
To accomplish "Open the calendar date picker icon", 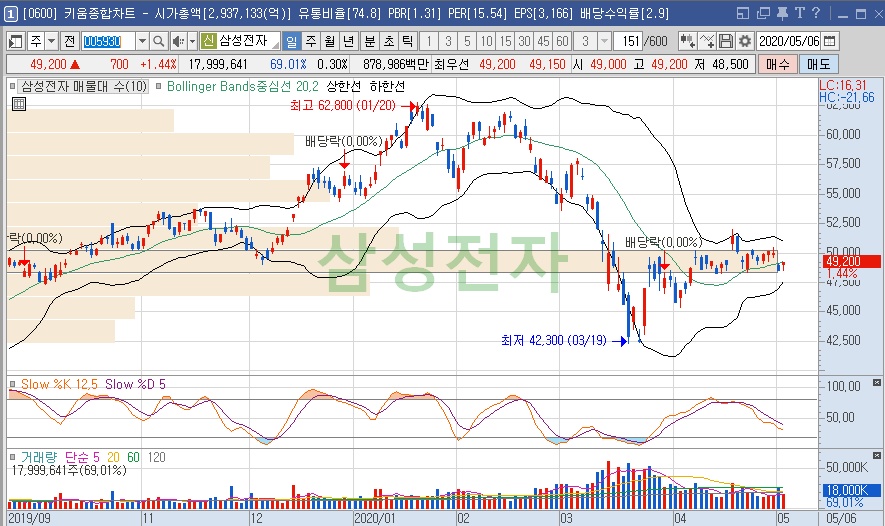I will (x=830, y=41).
